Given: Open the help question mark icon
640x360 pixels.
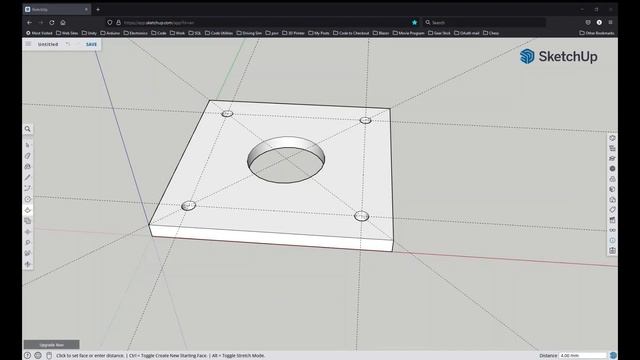Looking at the screenshot, I should click(27, 356).
